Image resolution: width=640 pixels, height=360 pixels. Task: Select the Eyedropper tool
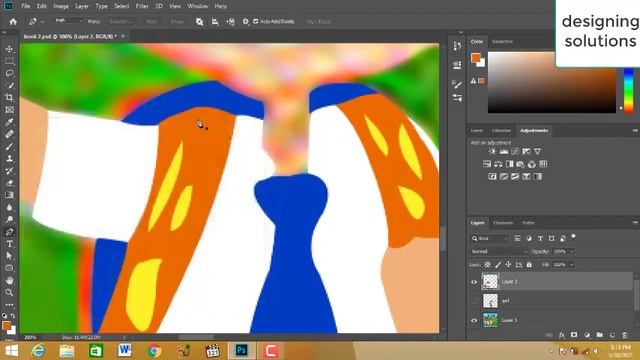[x=9, y=122]
